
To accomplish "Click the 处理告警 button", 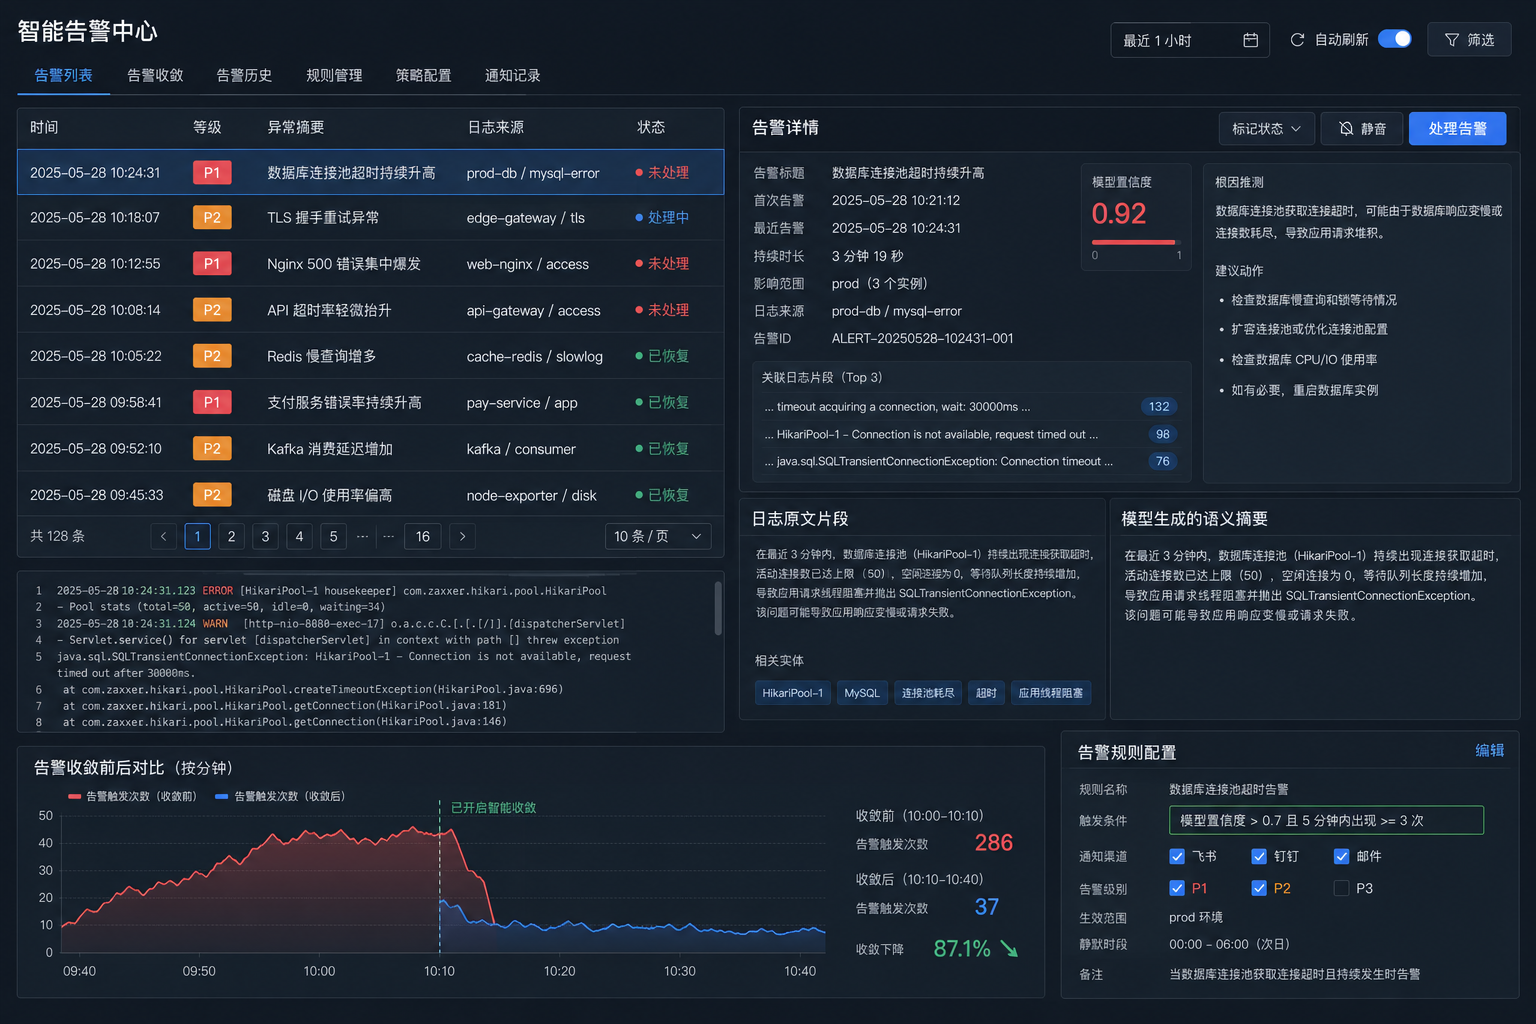I will tap(1457, 129).
